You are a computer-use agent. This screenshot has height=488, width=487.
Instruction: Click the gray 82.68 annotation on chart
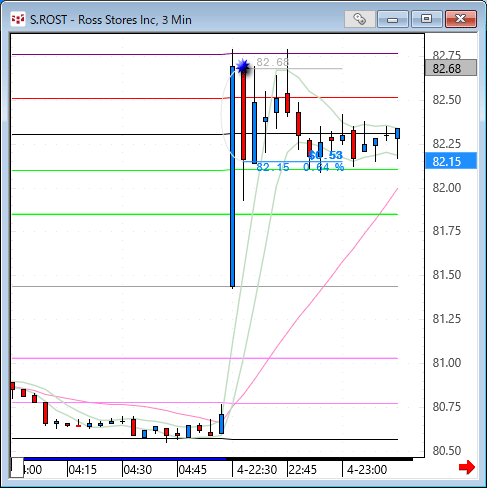coord(273,62)
